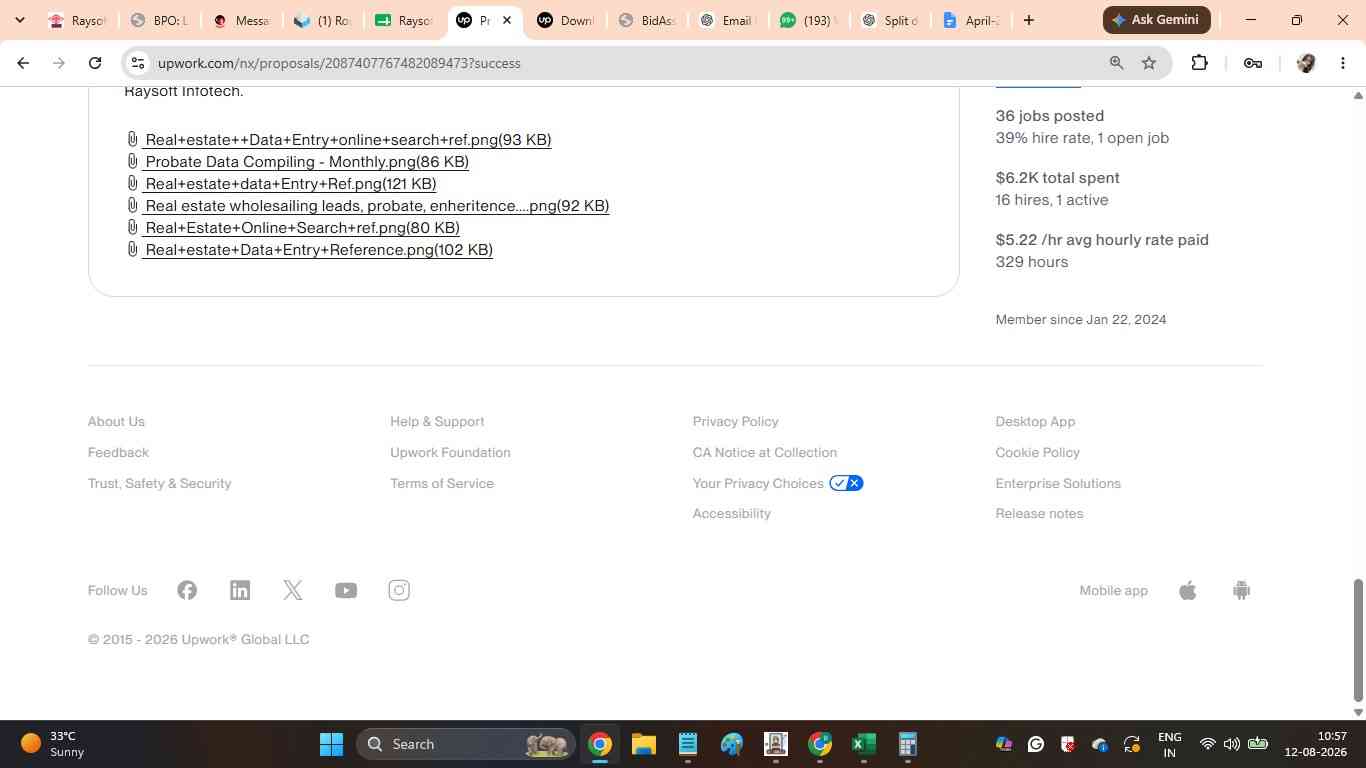The width and height of the screenshot is (1366, 768).
Task: Toggle Your Privacy Choices switch
Action: [846, 483]
